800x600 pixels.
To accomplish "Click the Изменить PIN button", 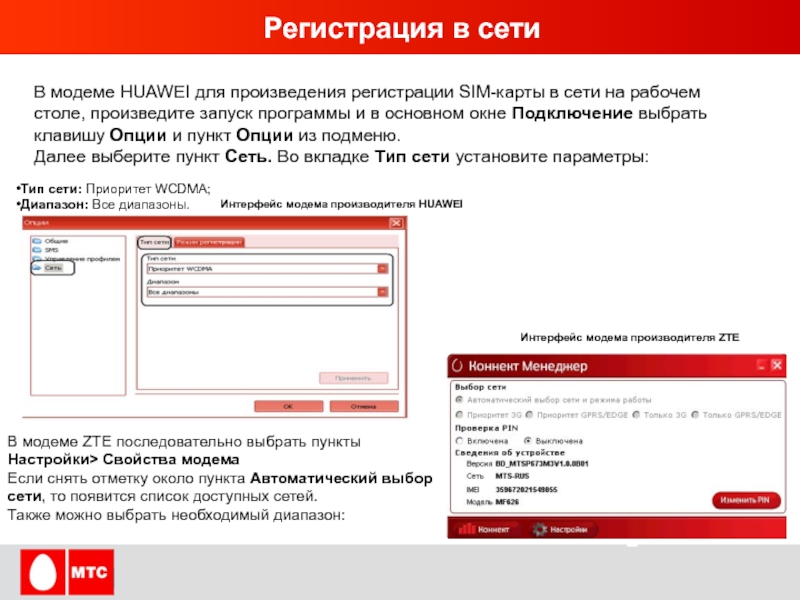I will pyautogui.click(x=746, y=500).
